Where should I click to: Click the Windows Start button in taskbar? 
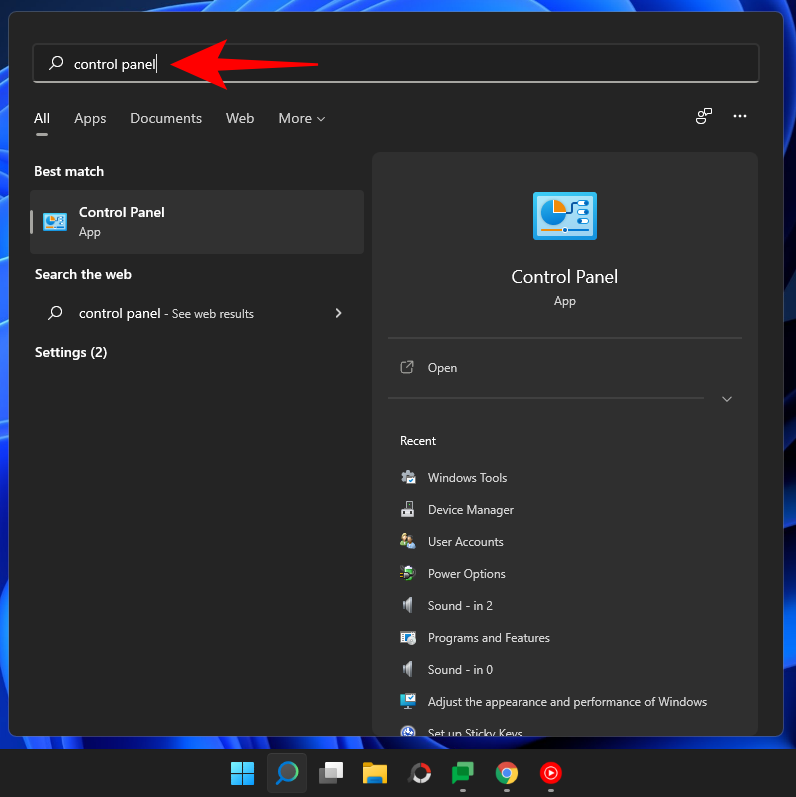coord(242,773)
